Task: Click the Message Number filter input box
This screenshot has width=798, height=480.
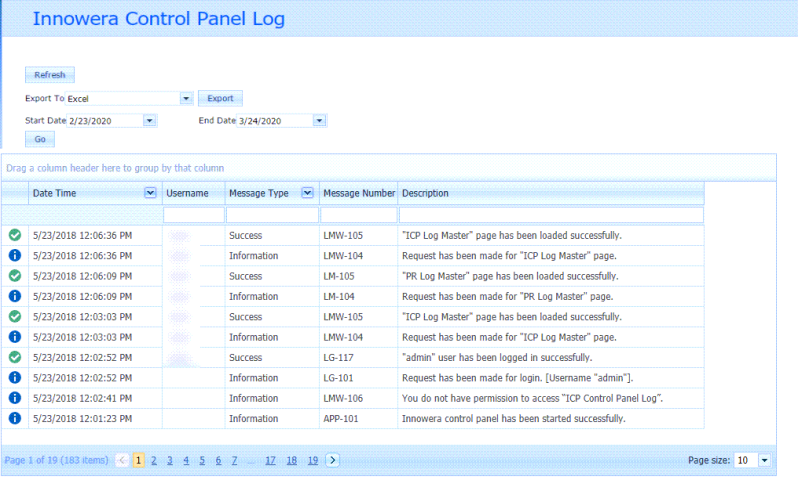Action: tap(359, 215)
